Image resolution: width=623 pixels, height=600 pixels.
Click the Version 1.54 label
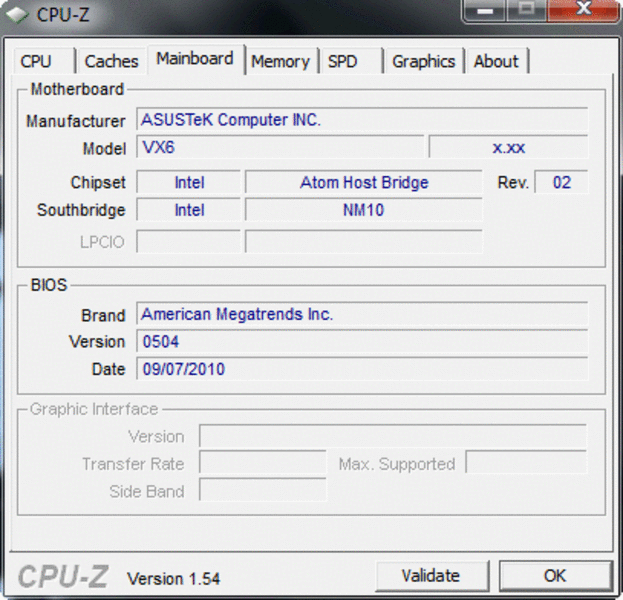173,579
